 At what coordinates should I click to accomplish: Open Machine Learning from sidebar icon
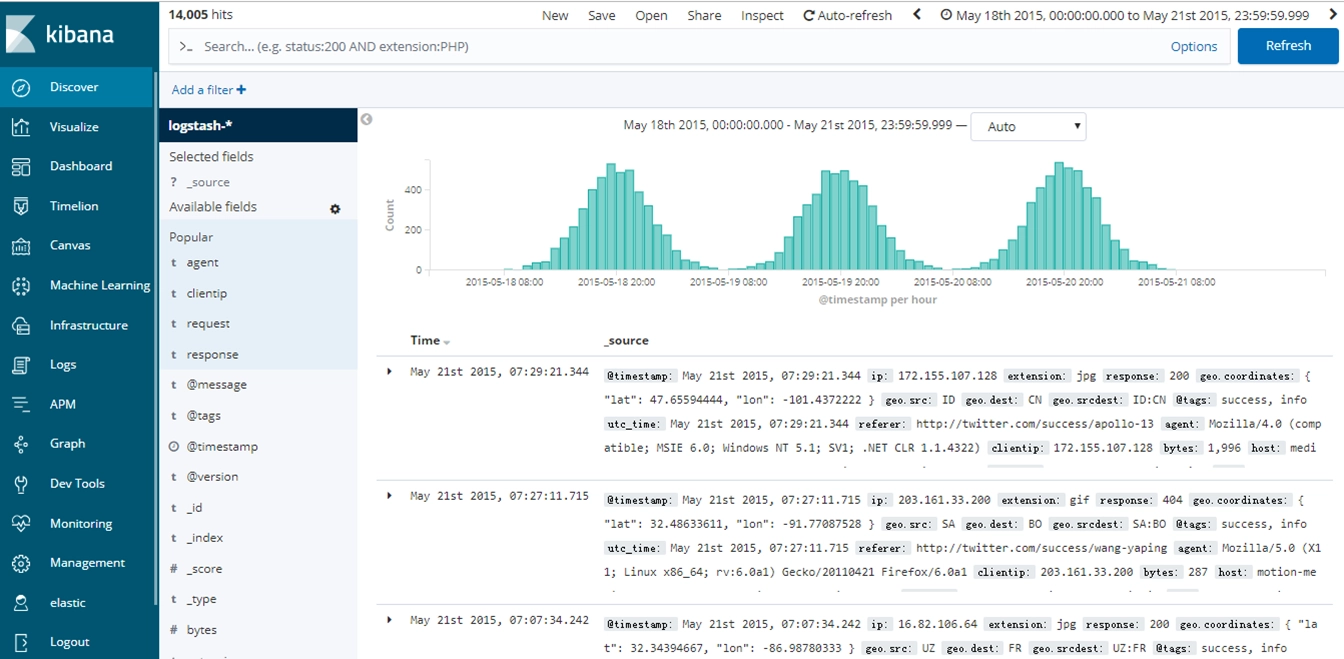21,285
